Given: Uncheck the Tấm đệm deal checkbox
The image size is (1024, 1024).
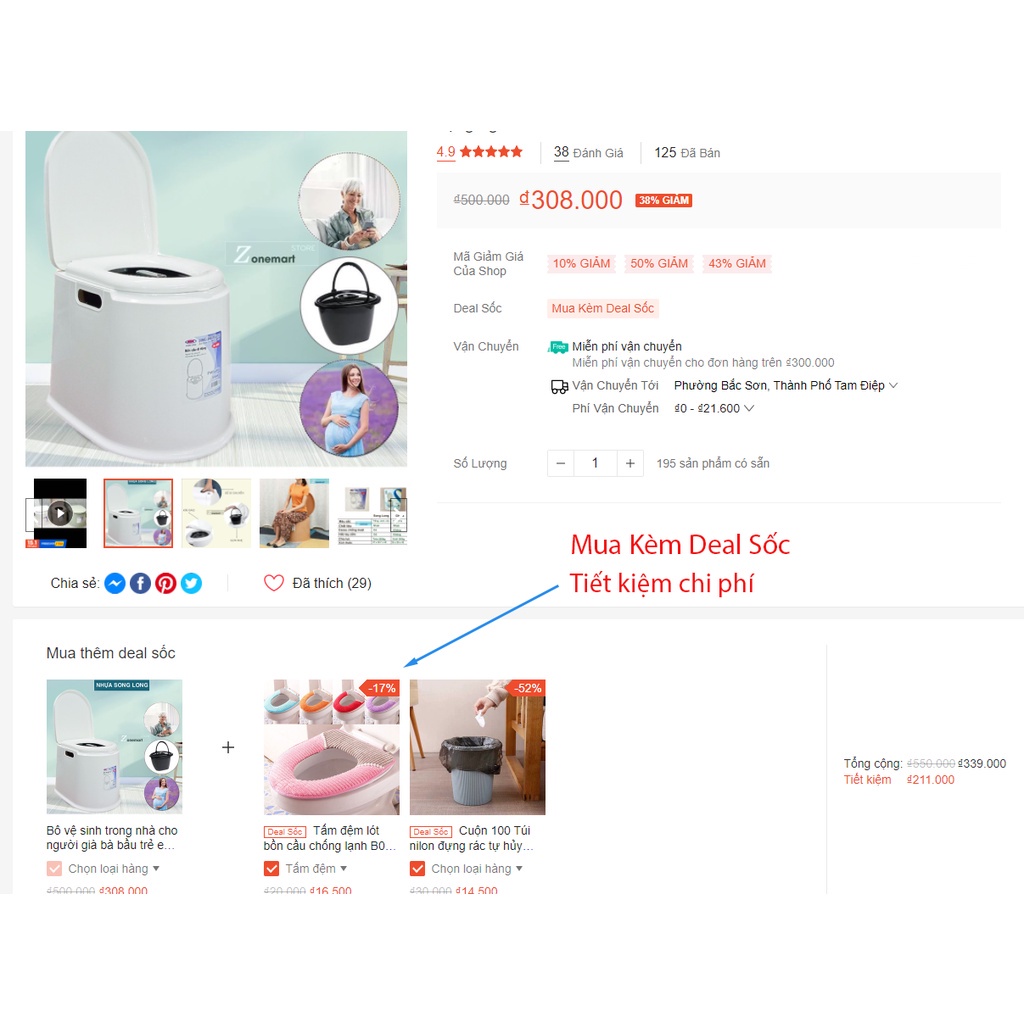Looking at the screenshot, I should (272, 869).
